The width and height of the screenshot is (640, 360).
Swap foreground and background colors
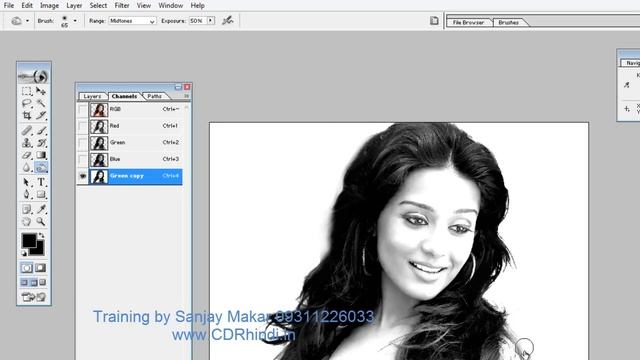[x=41, y=236]
